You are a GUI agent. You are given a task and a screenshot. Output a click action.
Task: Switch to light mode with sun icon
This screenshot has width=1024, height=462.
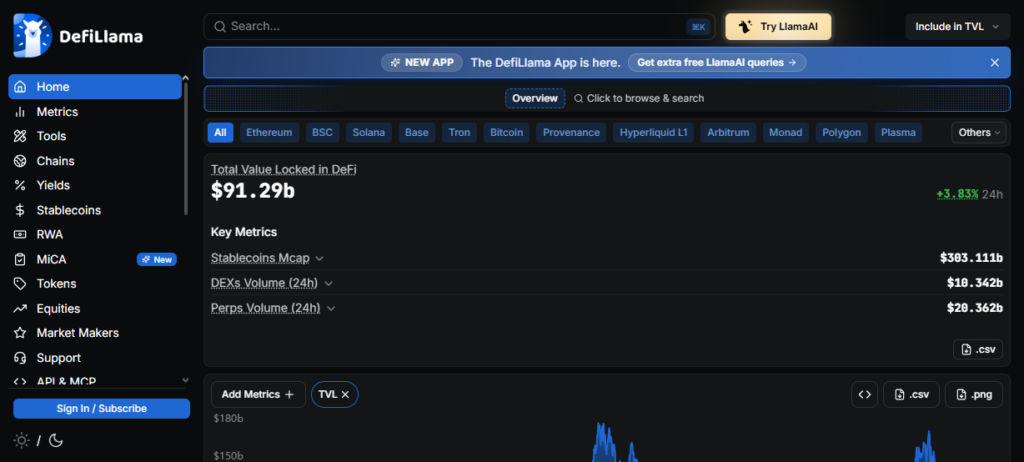tap(22, 440)
